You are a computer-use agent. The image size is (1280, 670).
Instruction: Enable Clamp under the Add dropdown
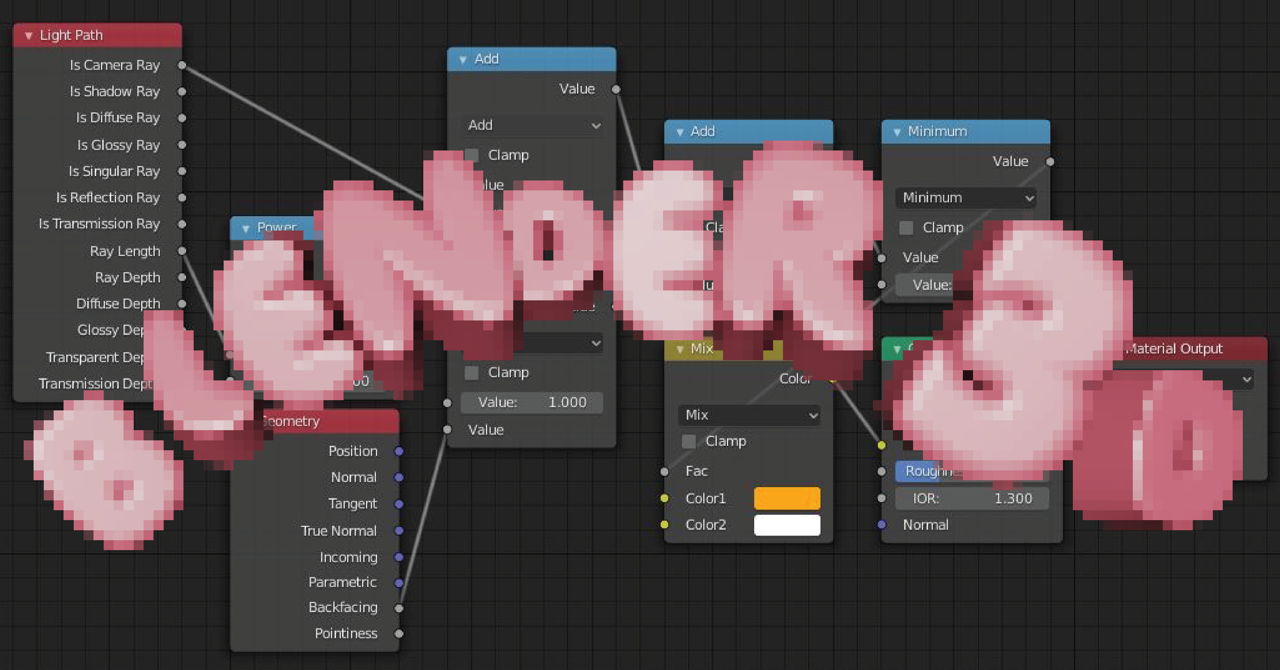(x=472, y=155)
